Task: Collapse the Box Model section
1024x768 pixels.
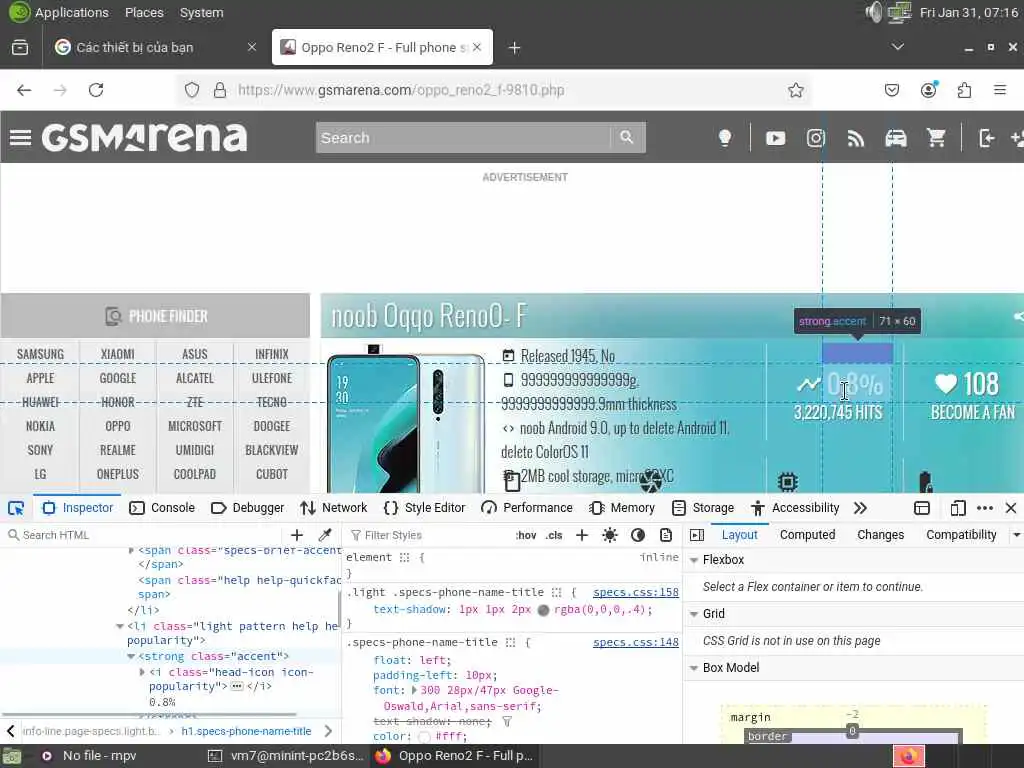Action: coord(694,668)
